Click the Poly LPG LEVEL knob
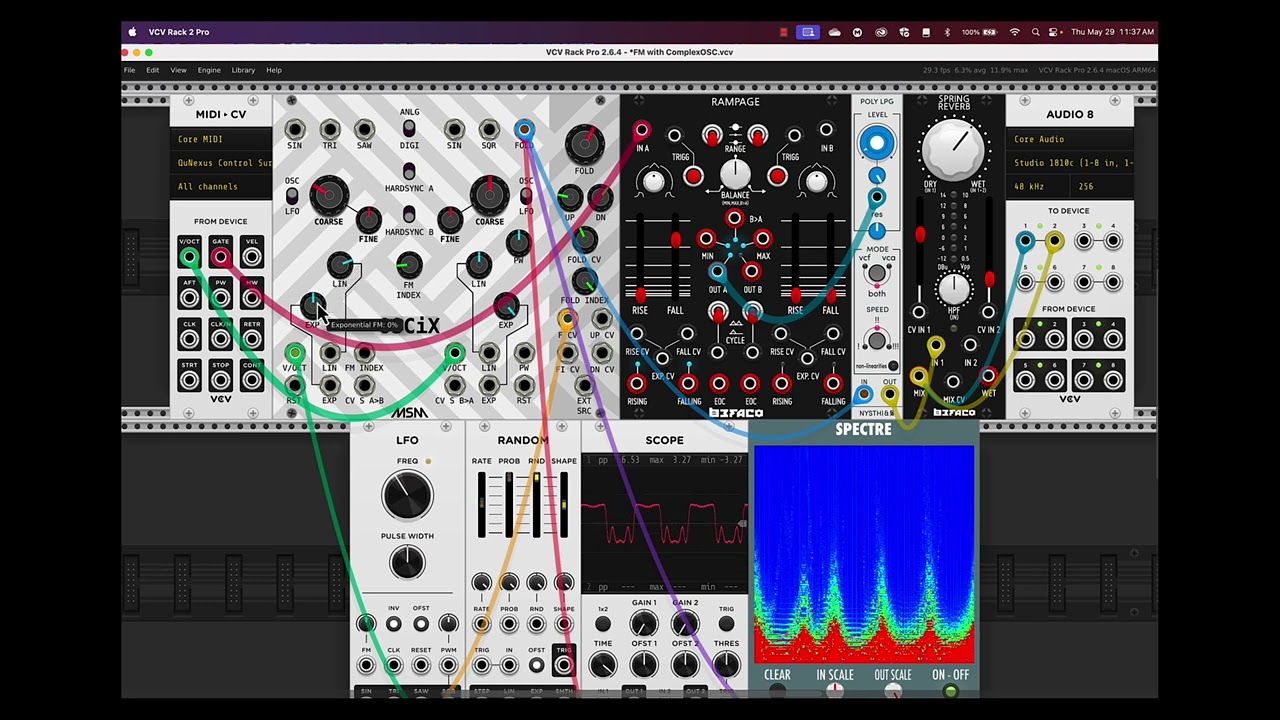The image size is (1280, 720). tap(876, 144)
